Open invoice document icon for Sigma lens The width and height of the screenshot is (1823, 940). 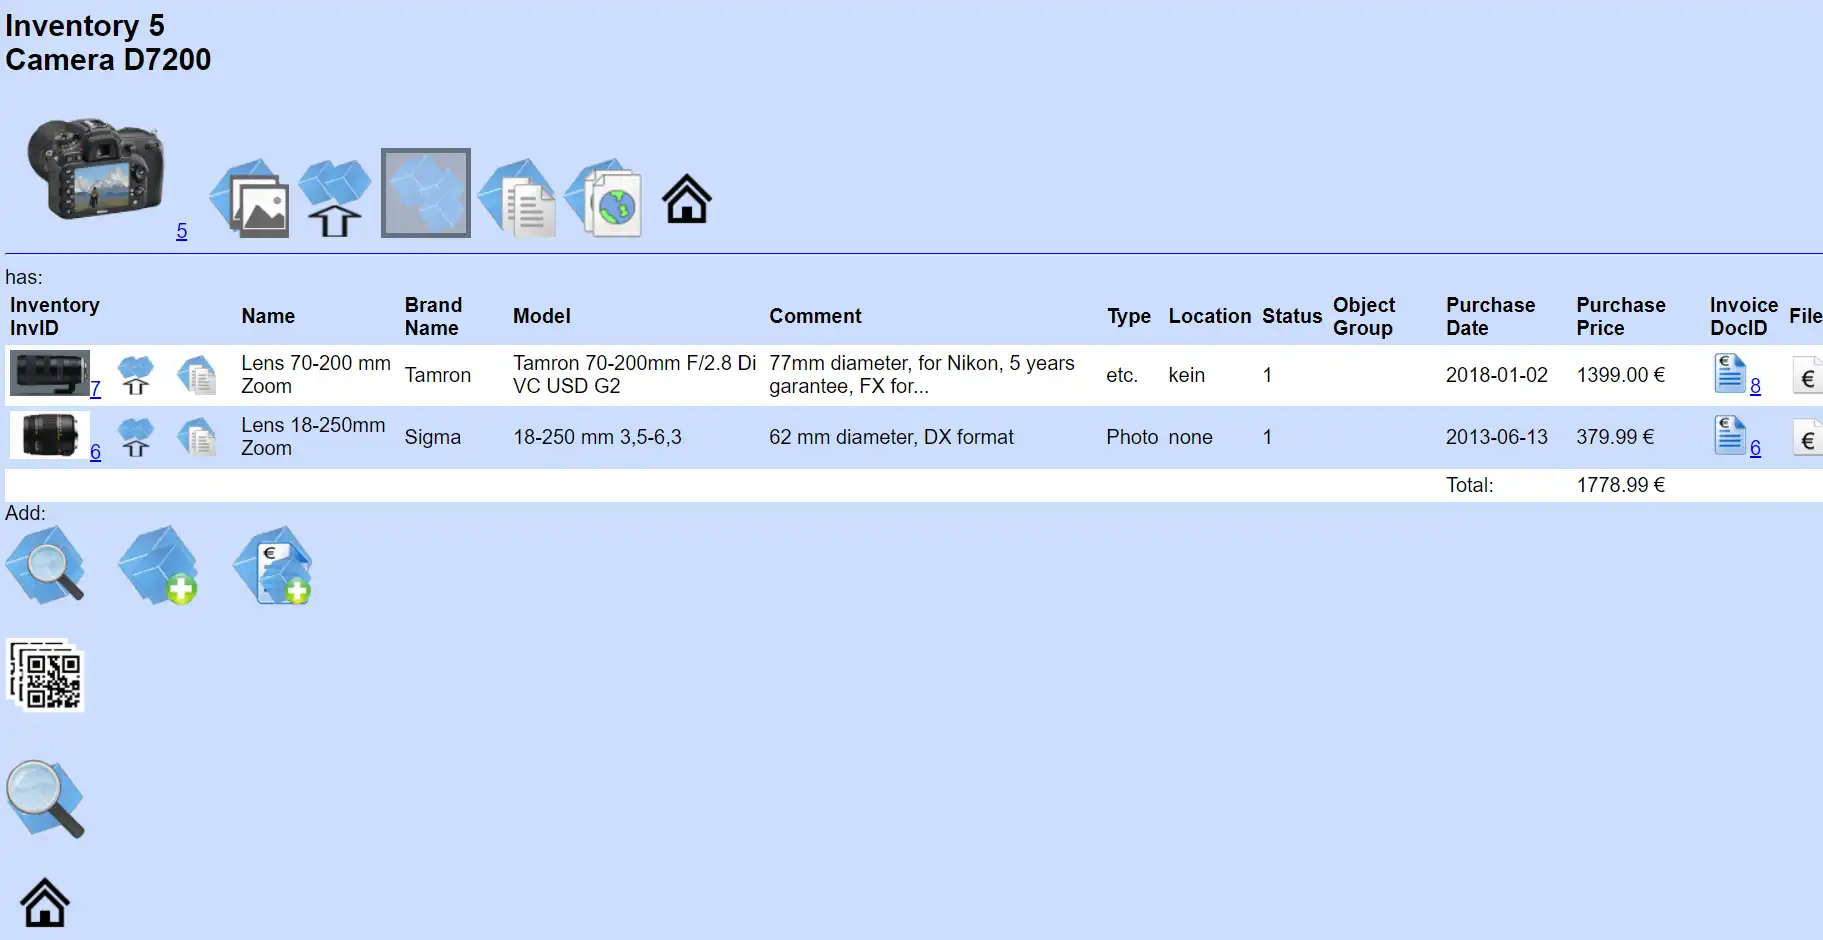(x=1730, y=436)
